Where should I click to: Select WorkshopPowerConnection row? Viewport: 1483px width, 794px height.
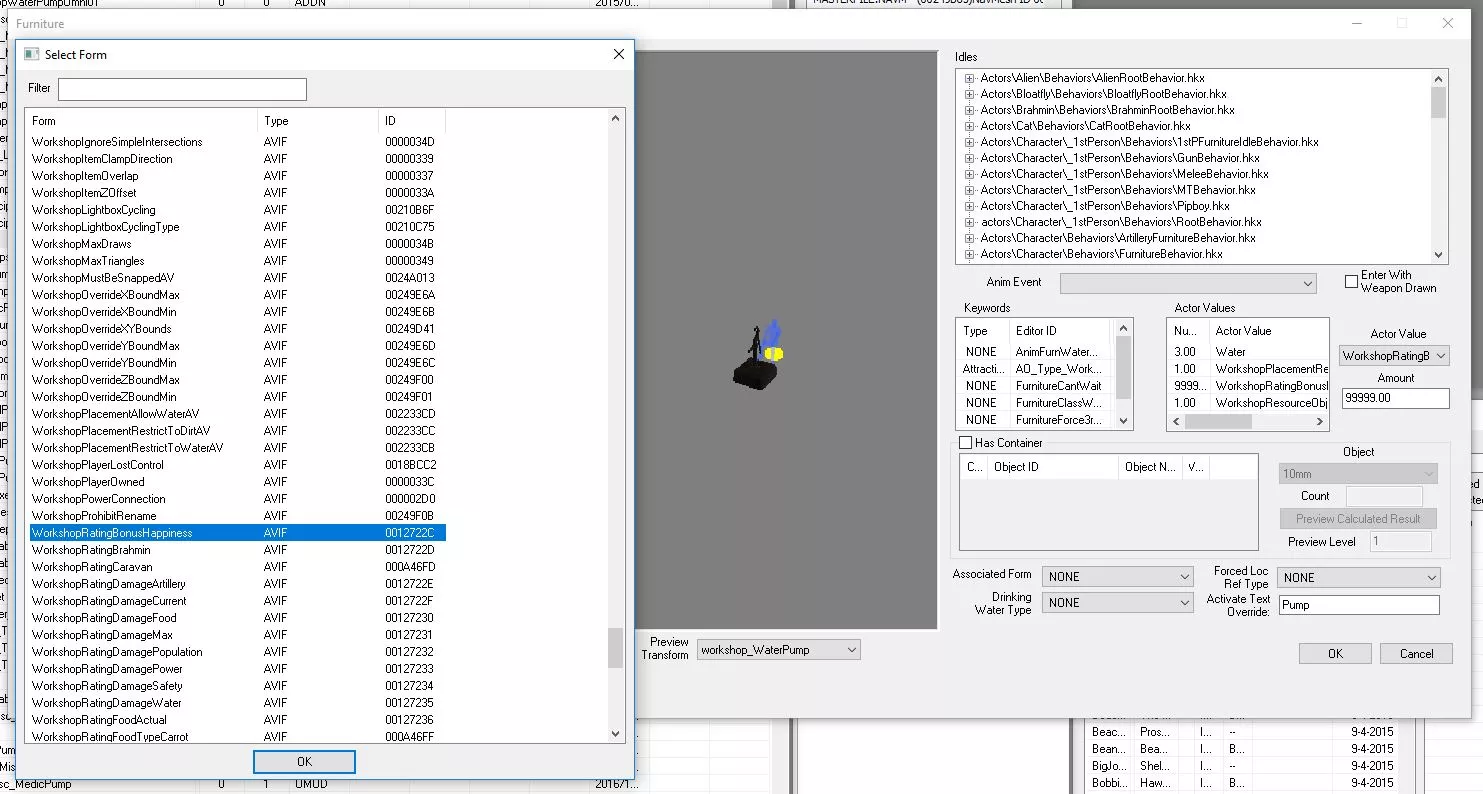[238, 499]
